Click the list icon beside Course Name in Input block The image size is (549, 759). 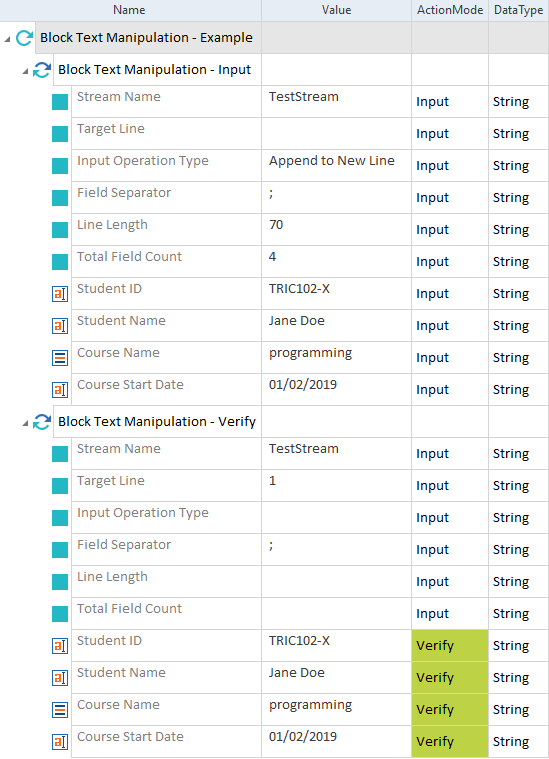pyautogui.click(x=60, y=358)
